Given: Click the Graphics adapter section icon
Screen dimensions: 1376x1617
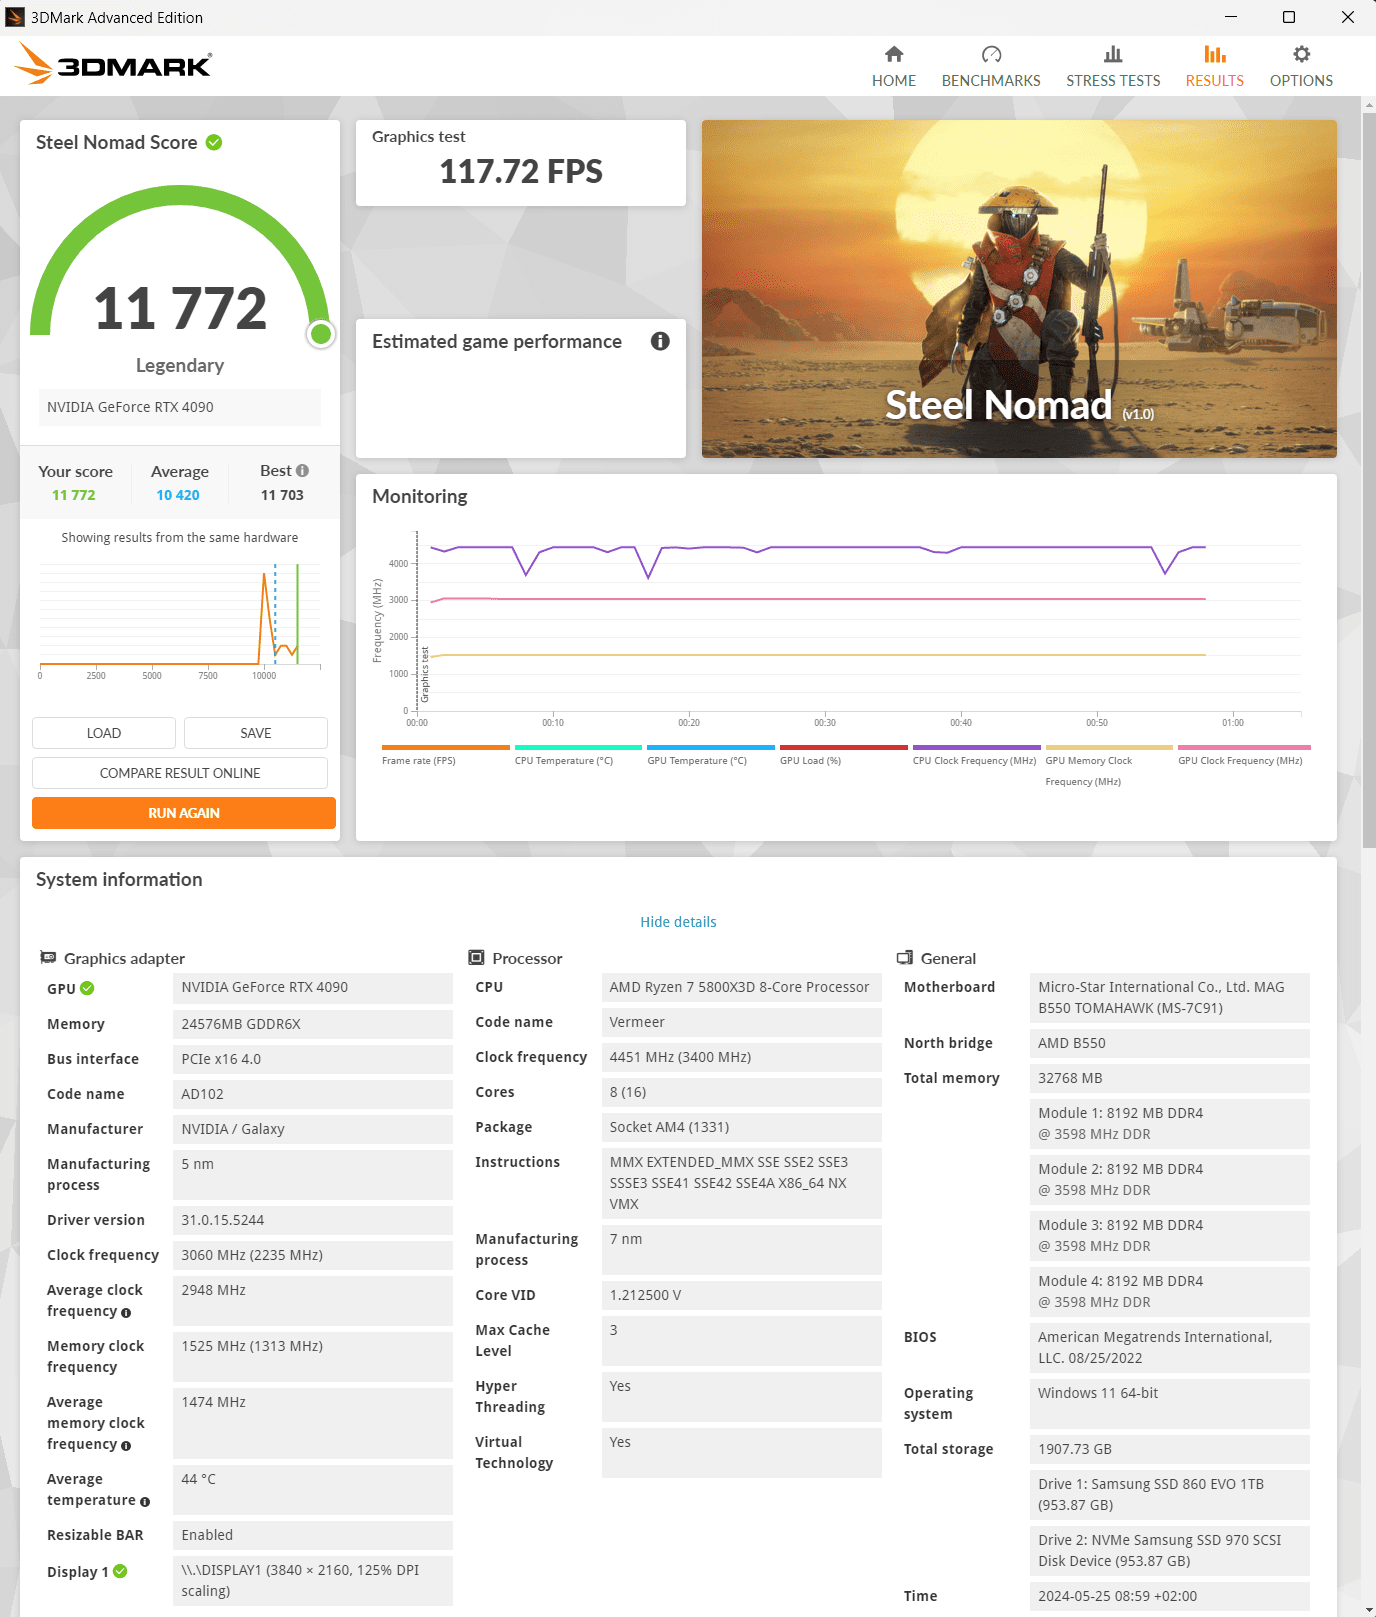Looking at the screenshot, I should (48, 957).
